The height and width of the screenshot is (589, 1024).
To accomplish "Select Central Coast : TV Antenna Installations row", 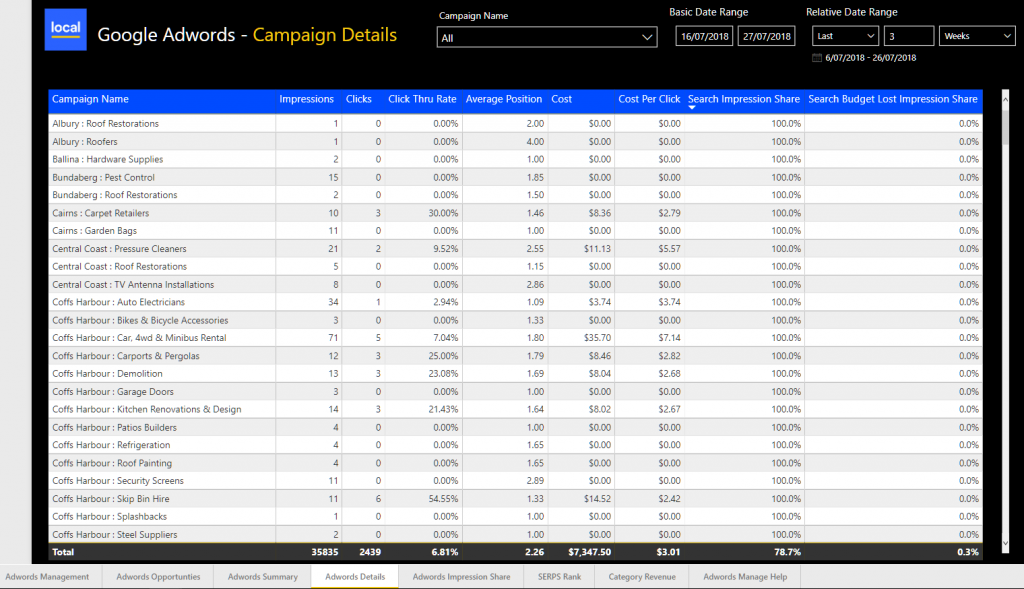I will point(515,285).
